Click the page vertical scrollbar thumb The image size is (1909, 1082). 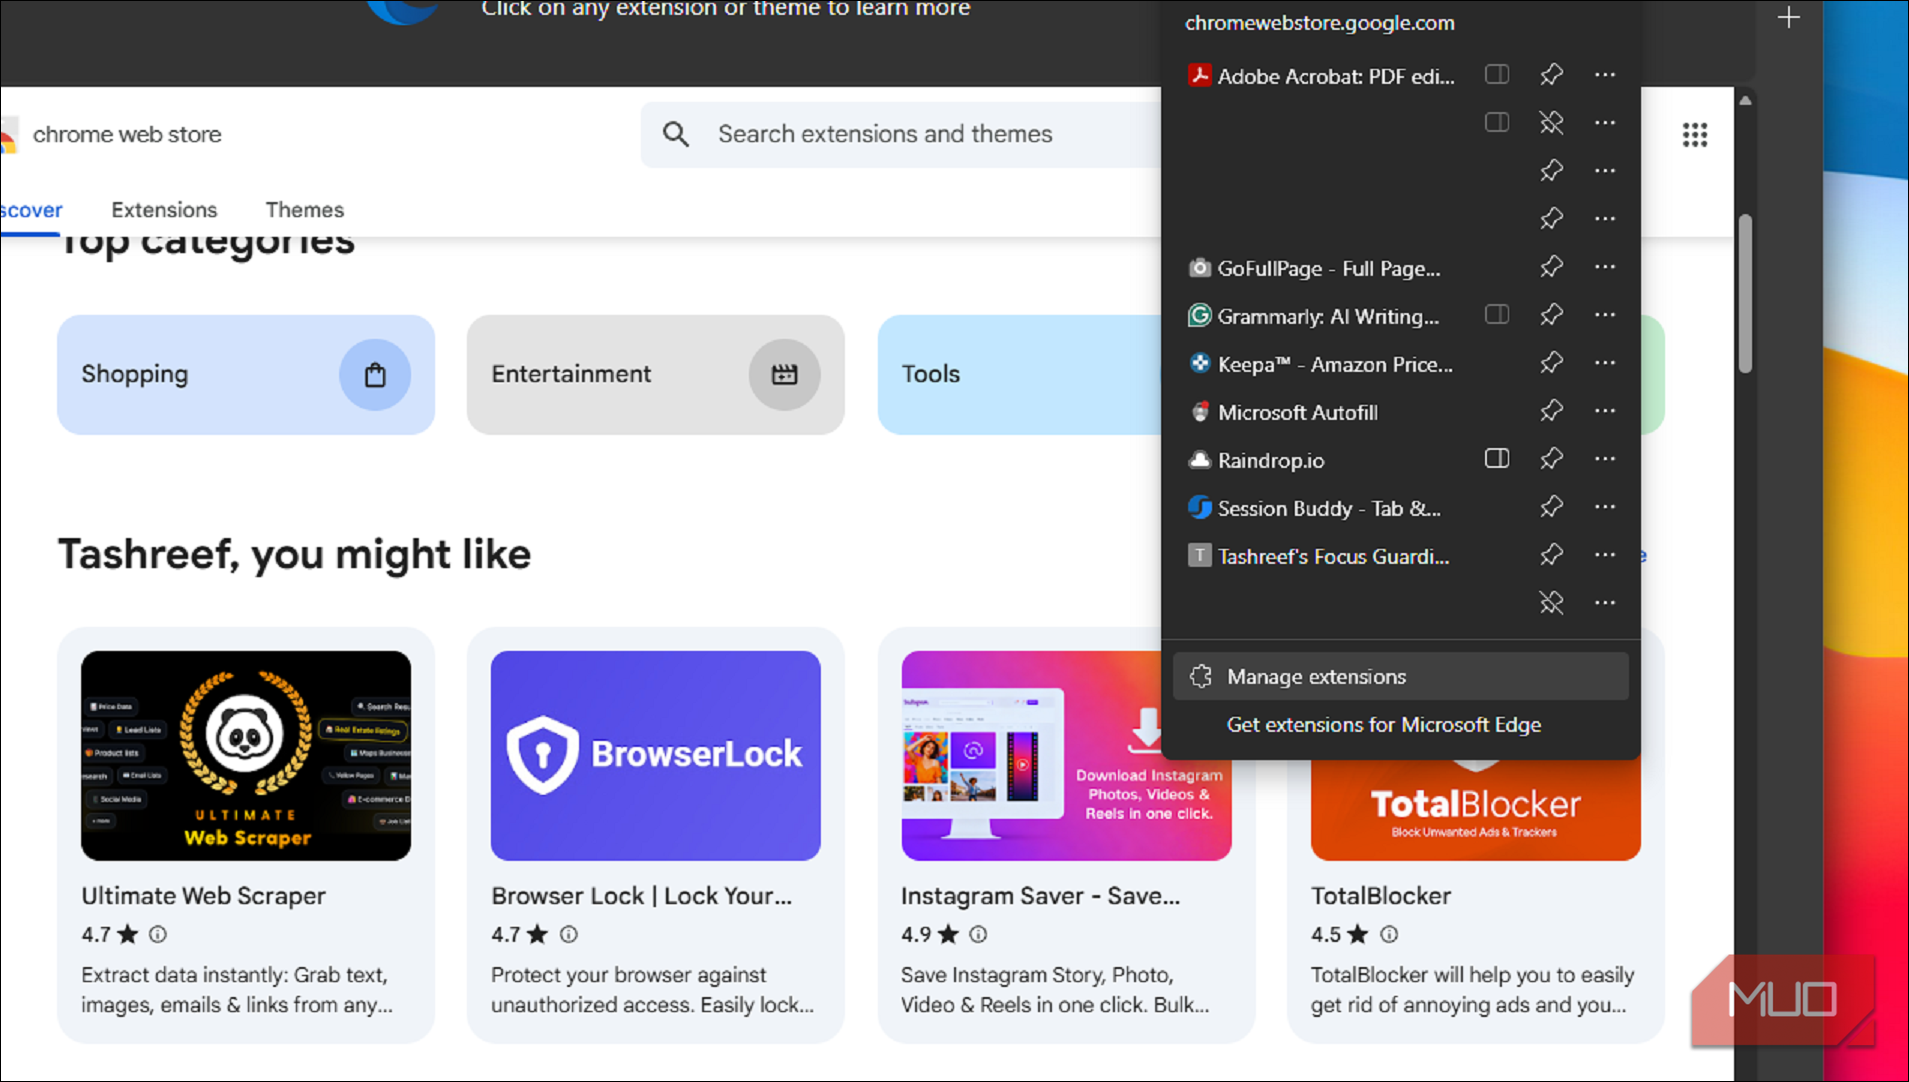(1745, 294)
